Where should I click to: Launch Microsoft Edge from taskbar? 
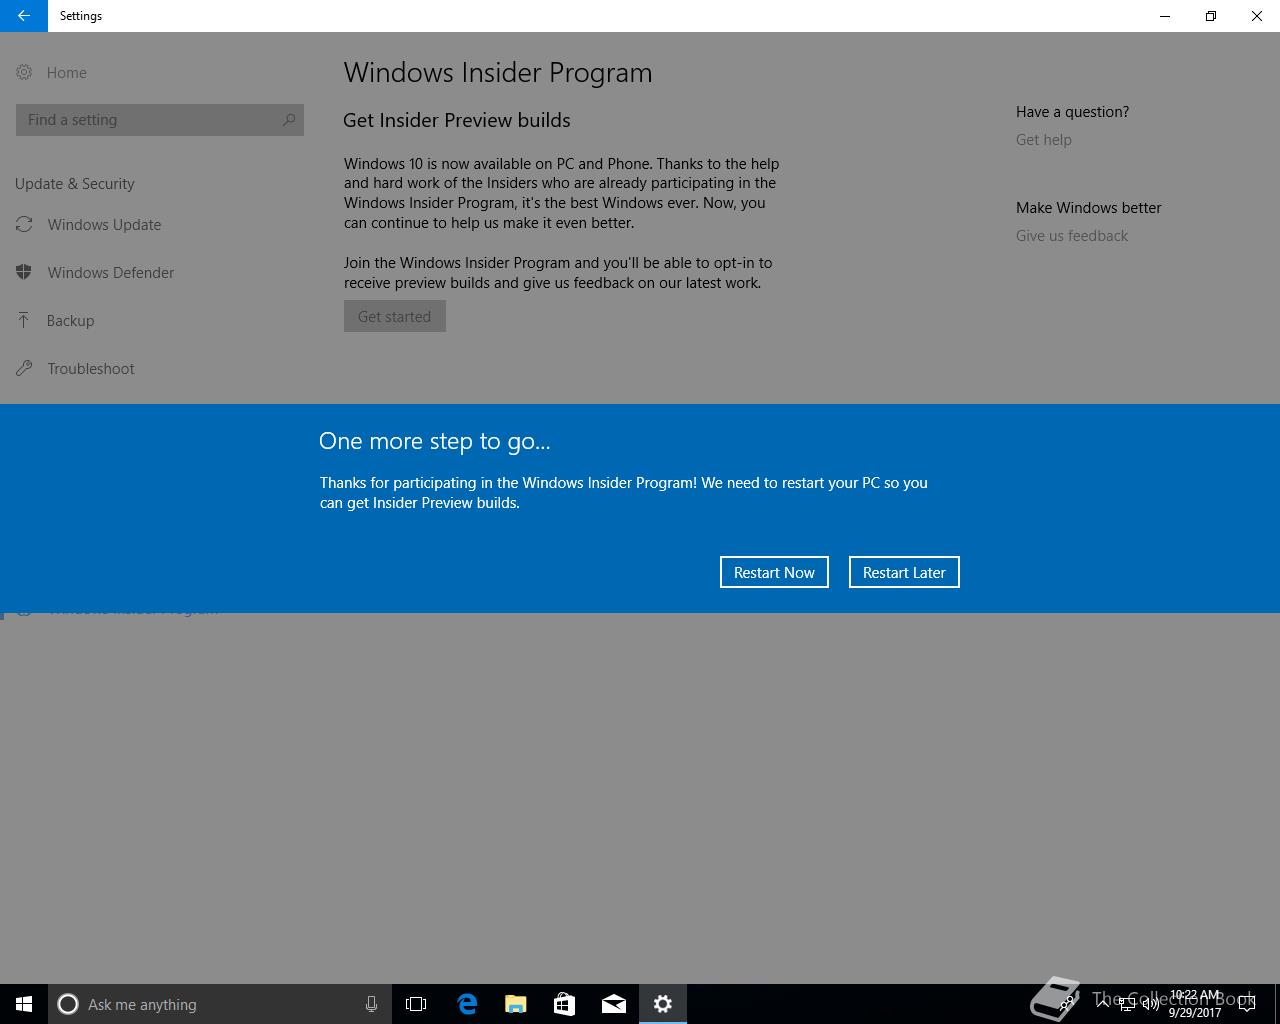pyautogui.click(x=466, y=1004)
